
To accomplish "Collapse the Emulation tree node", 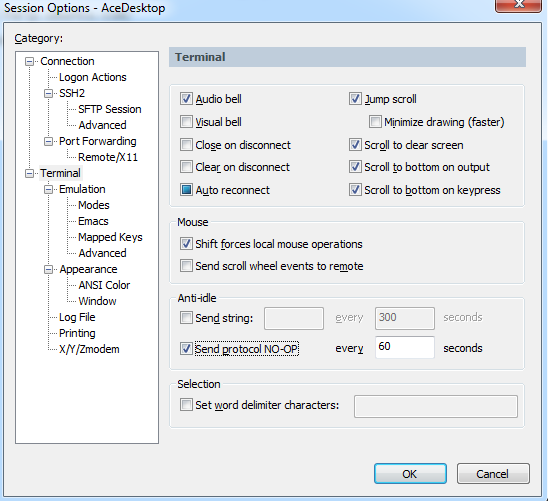I will click(x=48, y=190).
